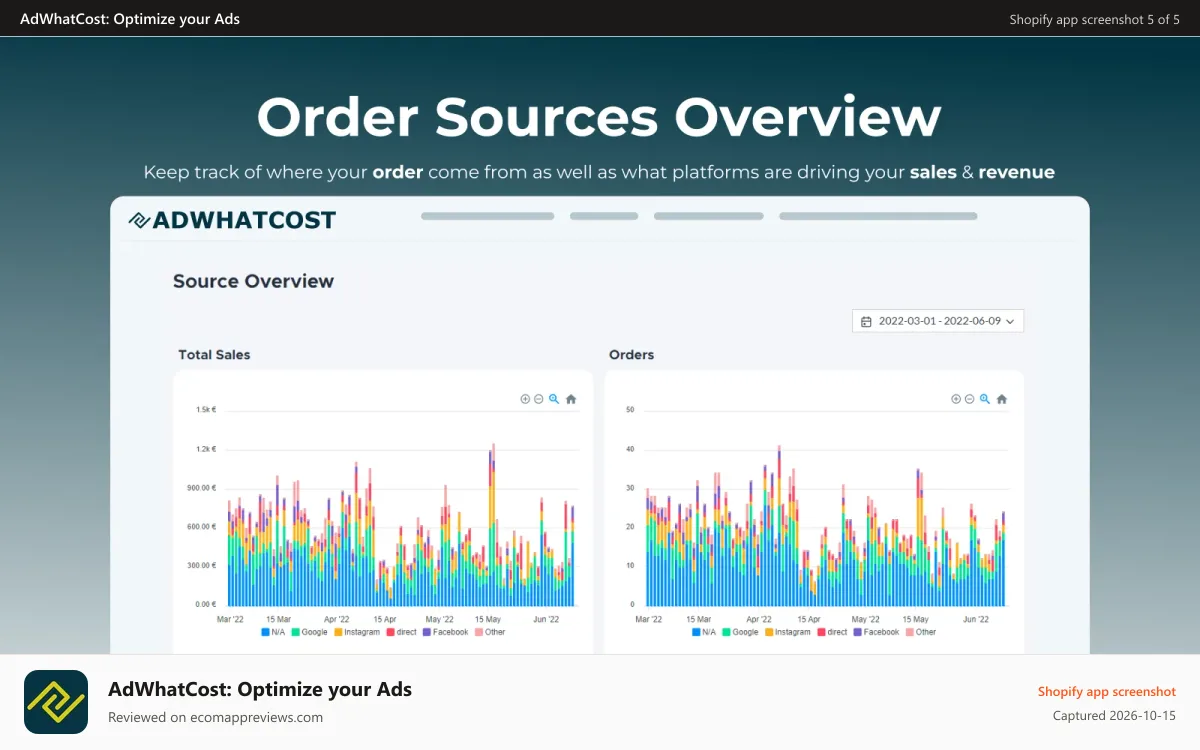
Task: Toggle the Google series in Total Sales legend
Action: point(310,632)
